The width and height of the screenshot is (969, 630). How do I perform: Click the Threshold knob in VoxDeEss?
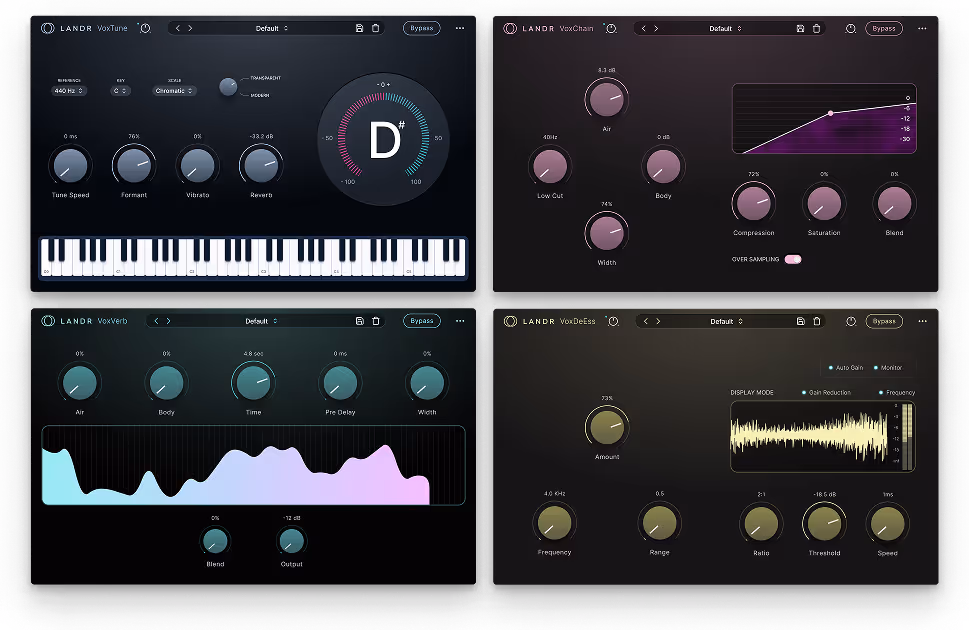click(x=824, y=524)
